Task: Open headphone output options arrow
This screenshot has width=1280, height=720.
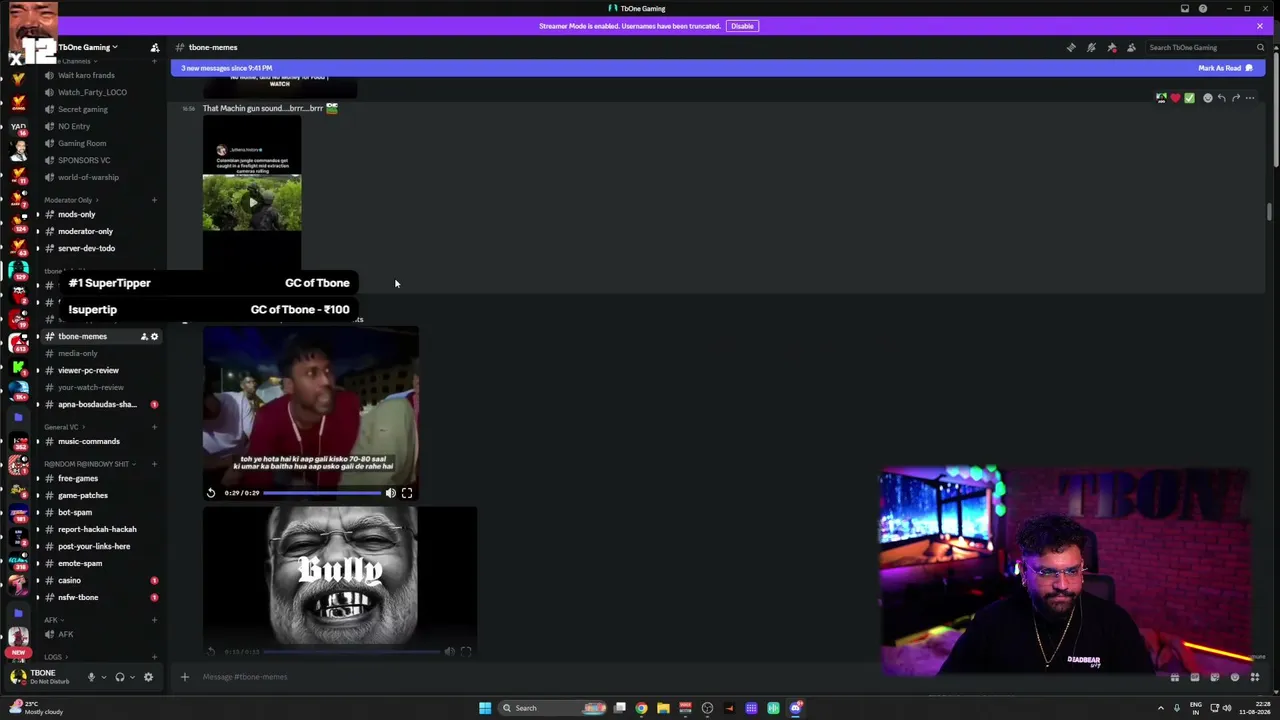Action: pos(131,677)
